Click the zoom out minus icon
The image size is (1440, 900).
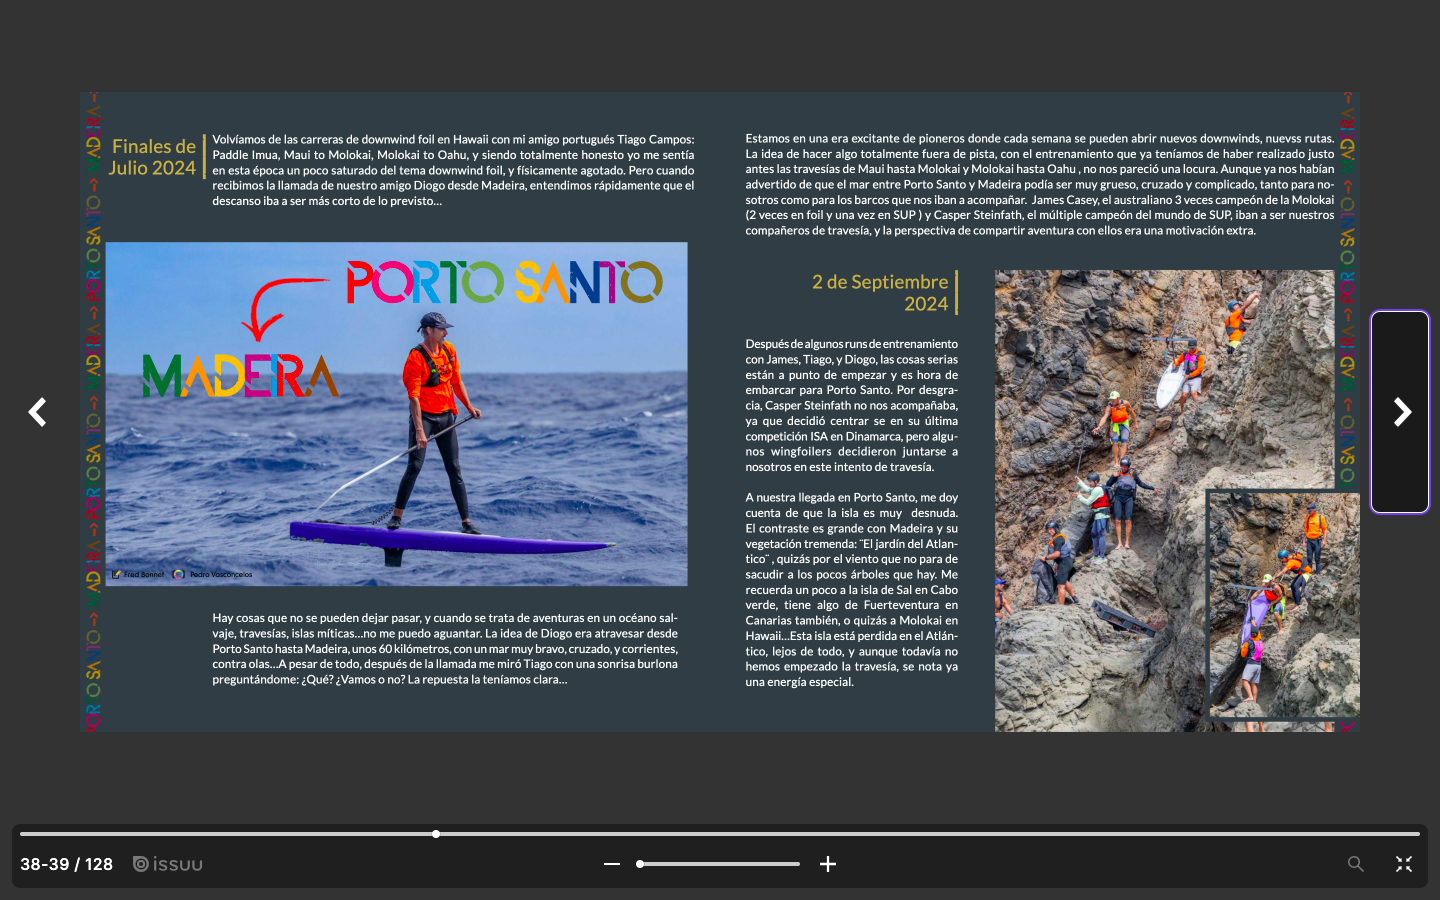click(x=612, y=864)
